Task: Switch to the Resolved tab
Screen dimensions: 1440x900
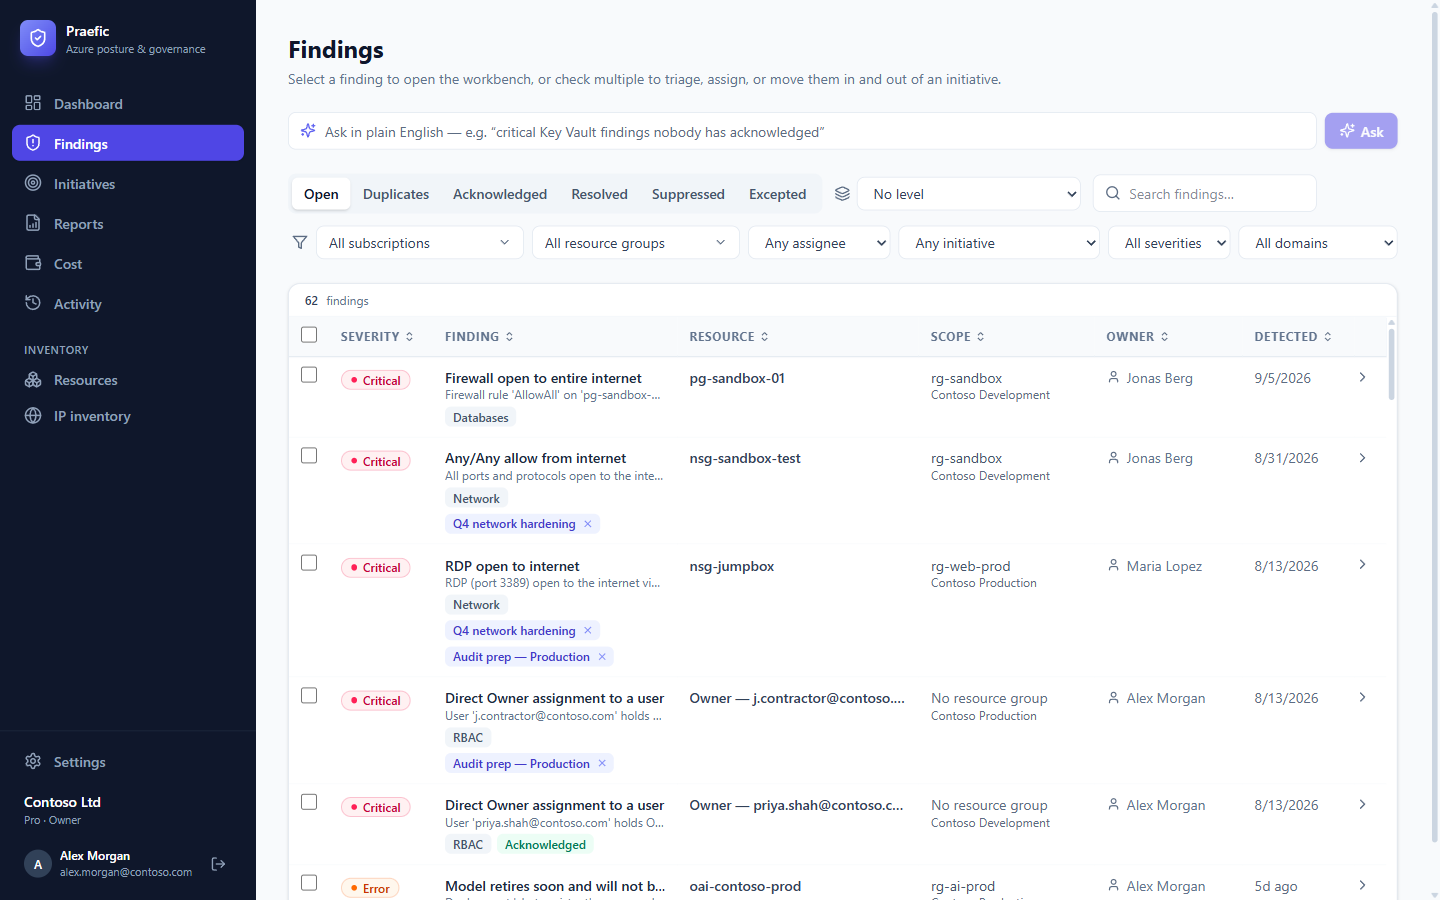Action: coord(600,194)
